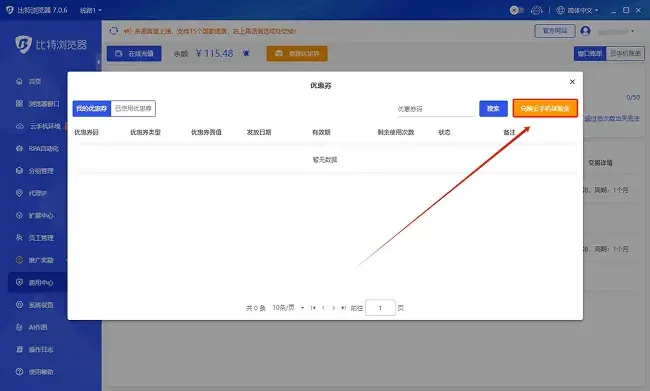650x391 pixels.
Task: Open 扩展中心 icon in sidebar
Action: [19, 215]
